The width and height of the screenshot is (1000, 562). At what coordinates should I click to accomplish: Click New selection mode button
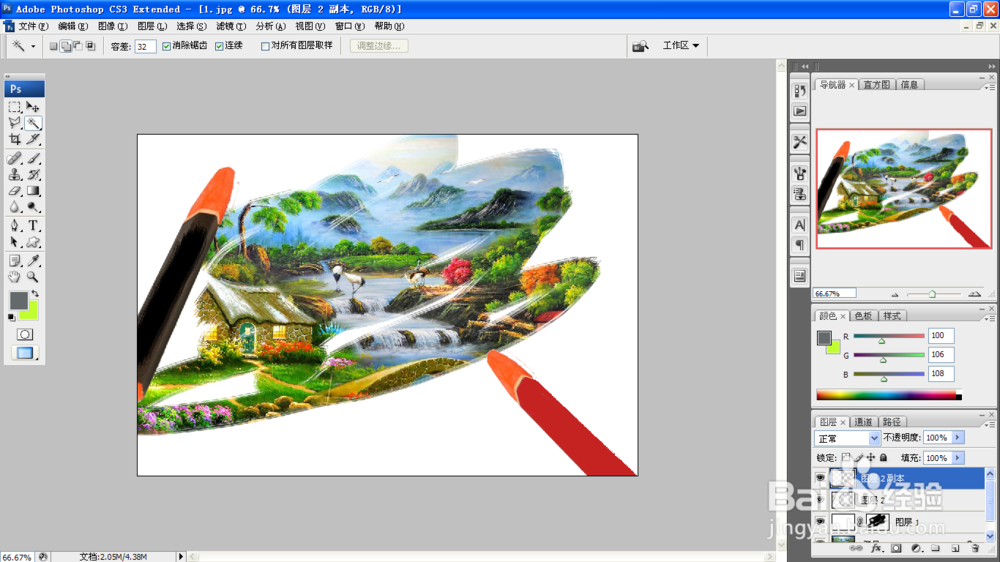click(x=54, y=46)
